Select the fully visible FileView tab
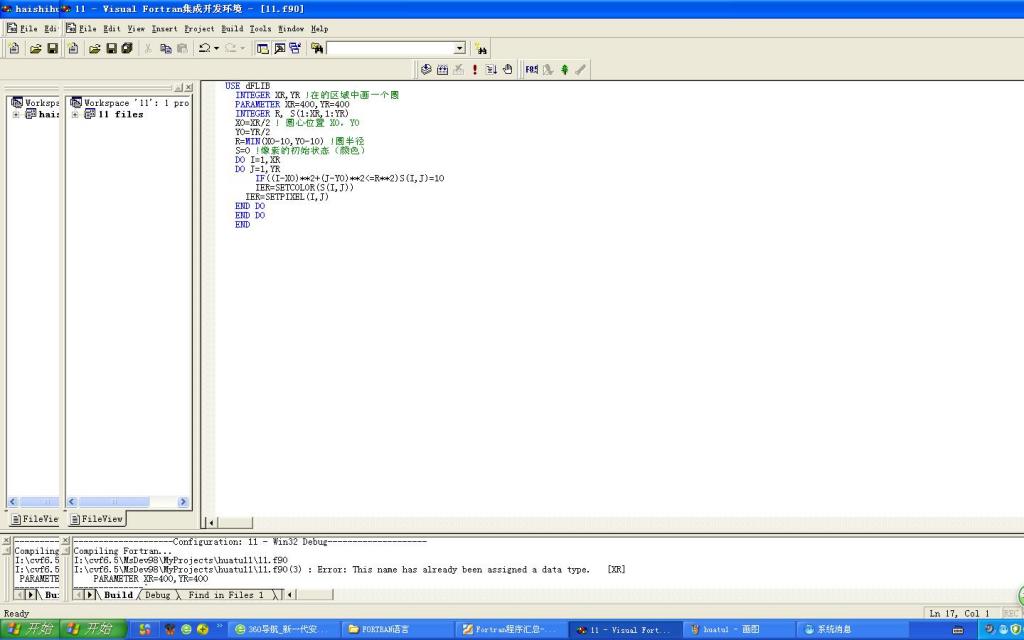This screenshot has width=1024, height=640. 97,519
